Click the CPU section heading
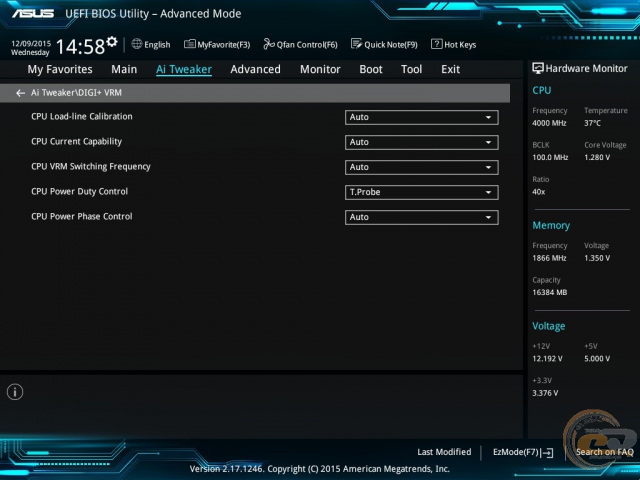This screenshot has width=640, height=480. tap(542, 90)
